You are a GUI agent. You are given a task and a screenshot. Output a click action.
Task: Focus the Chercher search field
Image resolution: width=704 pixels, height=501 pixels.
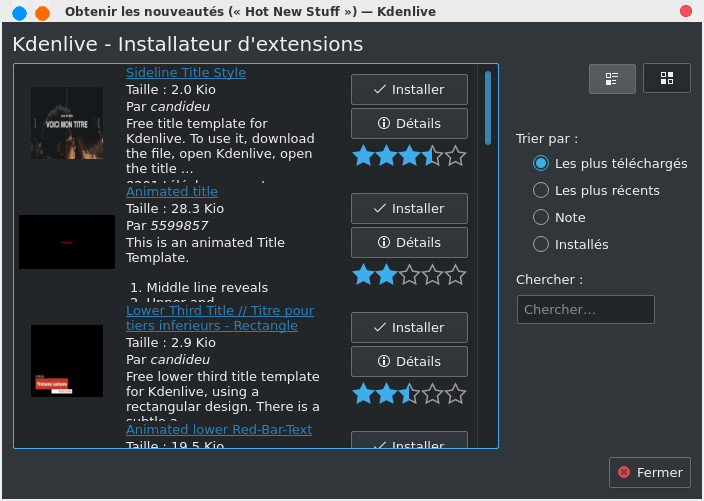pyautogui.click(x=585, y=309)
